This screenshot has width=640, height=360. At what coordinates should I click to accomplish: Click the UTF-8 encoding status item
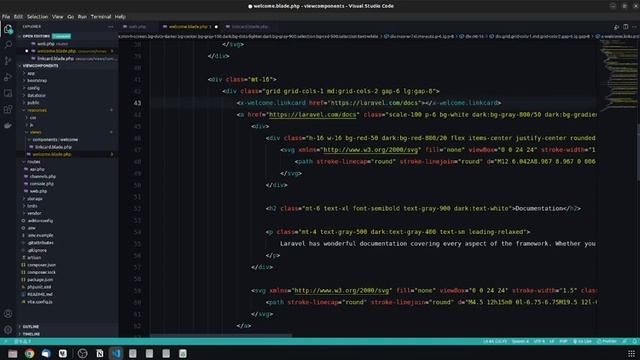[539, 341]
